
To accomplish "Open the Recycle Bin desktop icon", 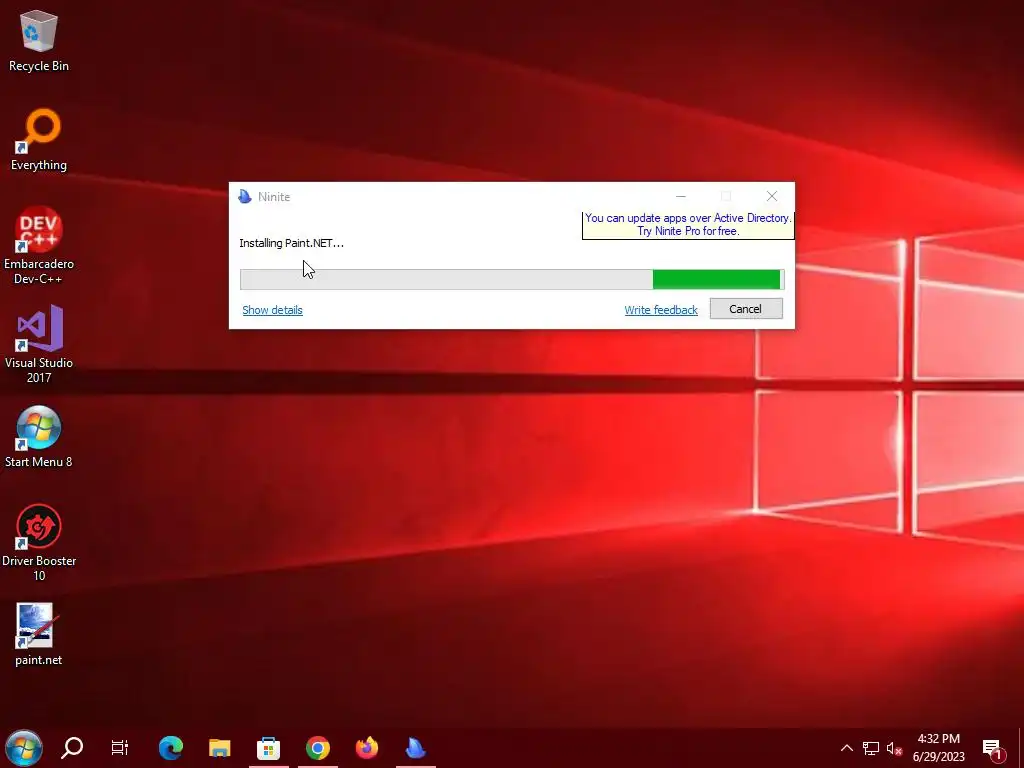I will 39,41.
